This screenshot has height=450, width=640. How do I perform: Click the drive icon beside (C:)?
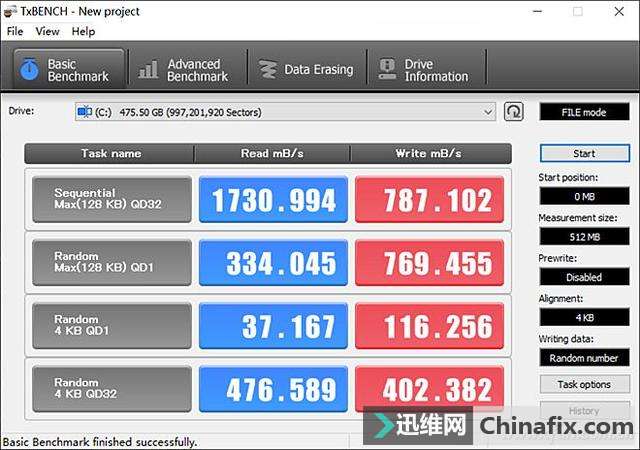coord(84,111)
